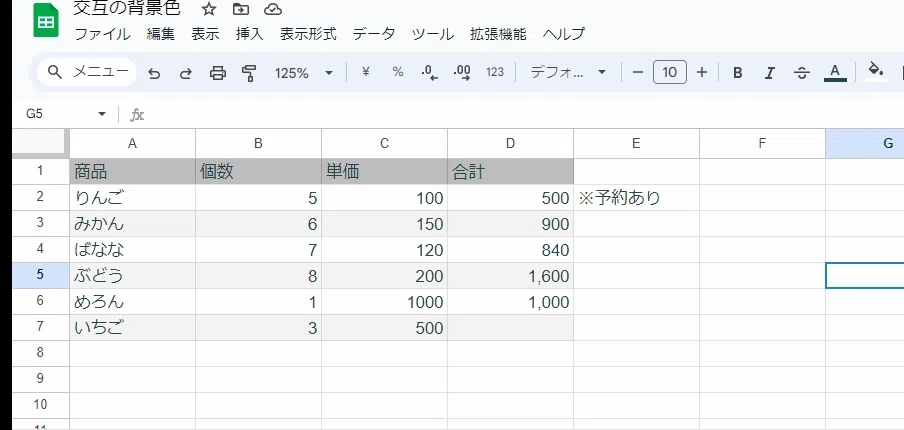Image resolution: width=904 pixels, height=430 pixels.
Task: Print the sheet using the printer icon
Action: click(x=217, y=73)
